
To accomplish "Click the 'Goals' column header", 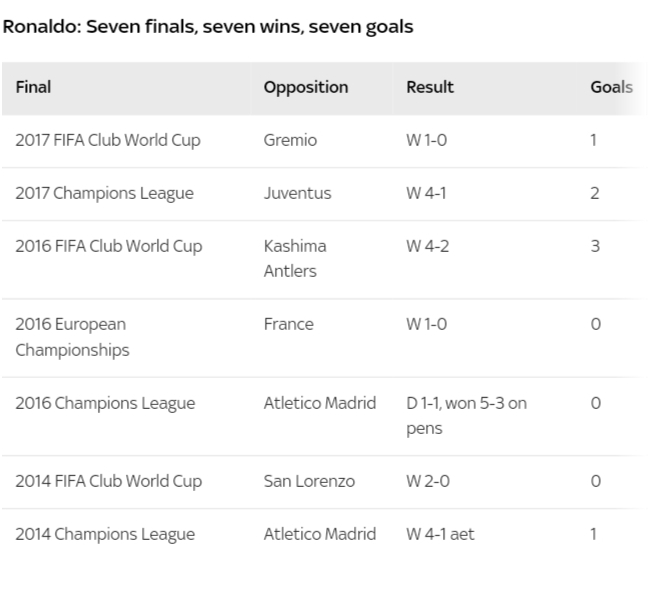I will [x=612, y=88].
